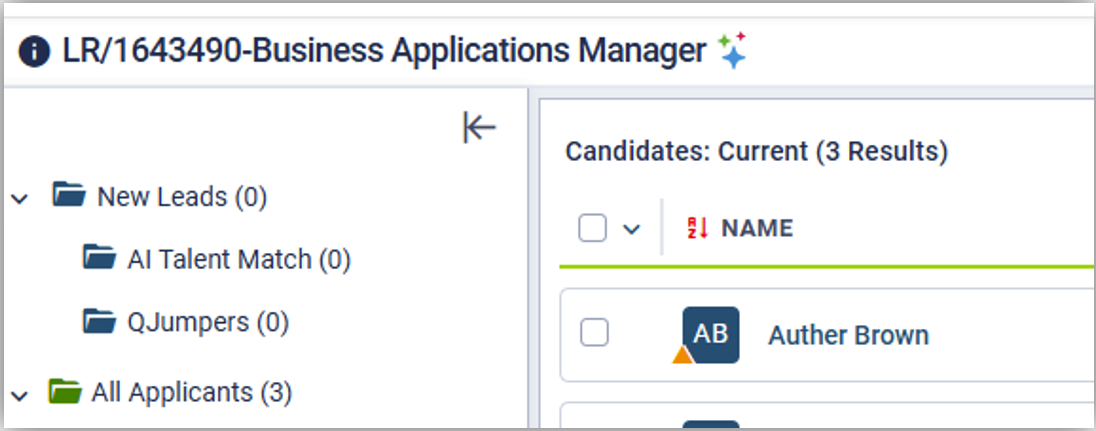Image resolution: width=1096 pixels, height=431 pixels.
Task: Click the AB avatar for Auther Brown
Action: (711, 334)
